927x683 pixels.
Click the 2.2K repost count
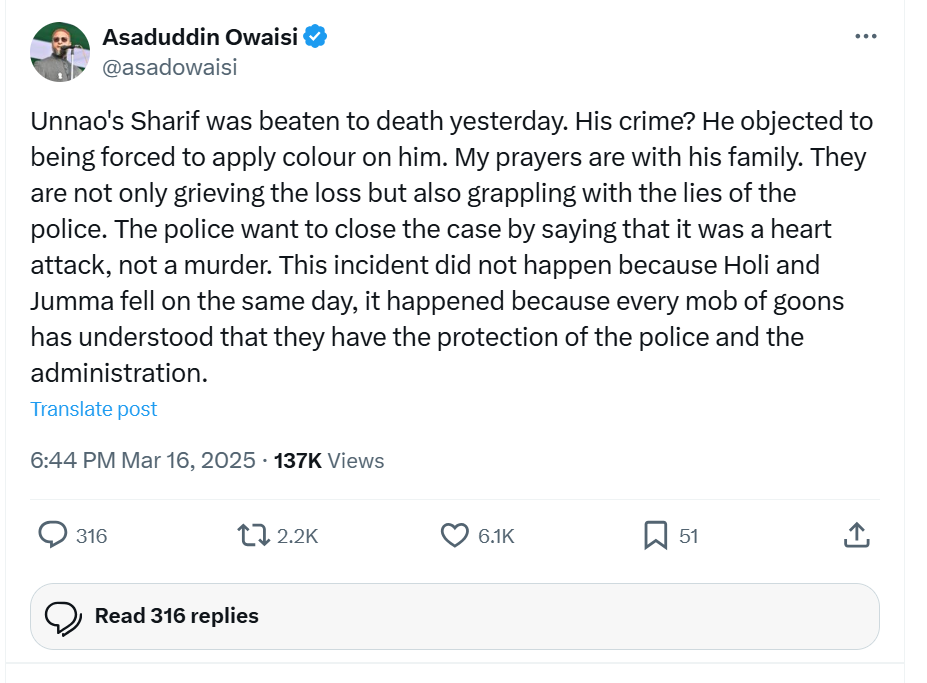[x=297, y=536]
